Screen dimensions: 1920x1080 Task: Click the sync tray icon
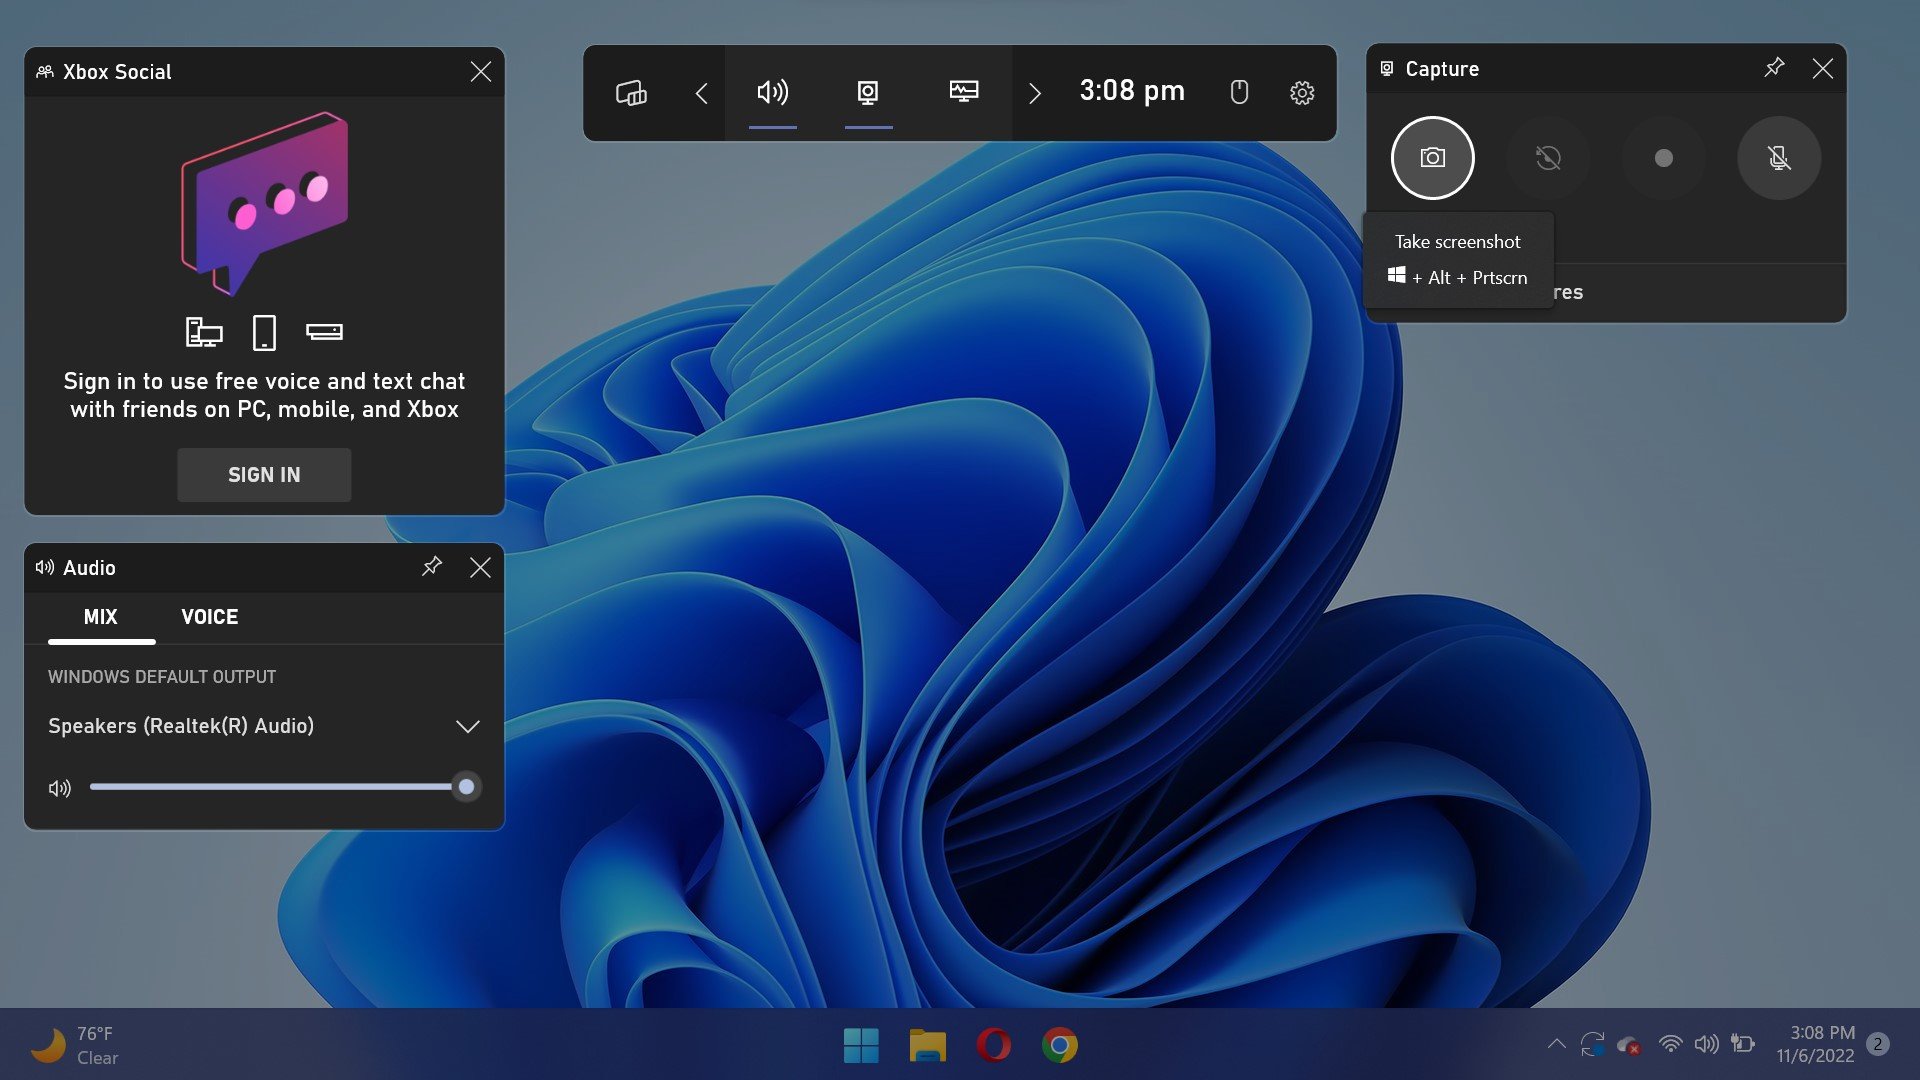1592,1044
